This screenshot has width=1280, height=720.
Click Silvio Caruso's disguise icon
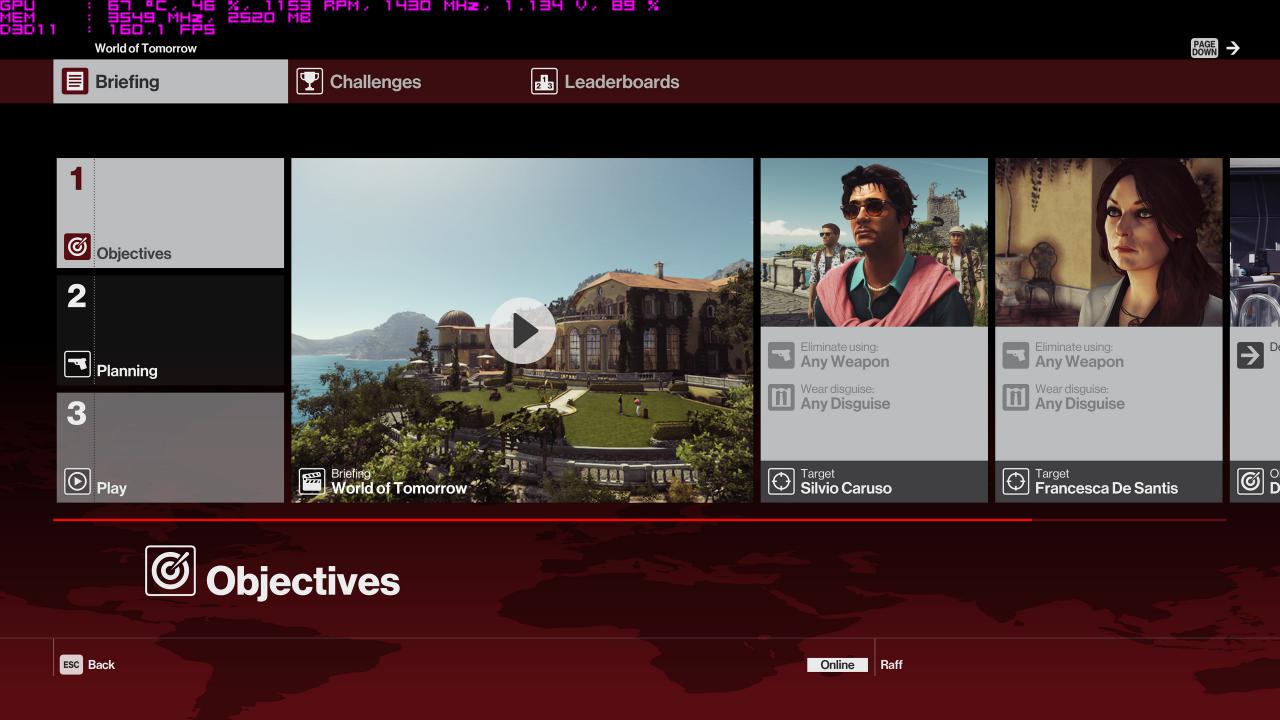pos(781,397)
